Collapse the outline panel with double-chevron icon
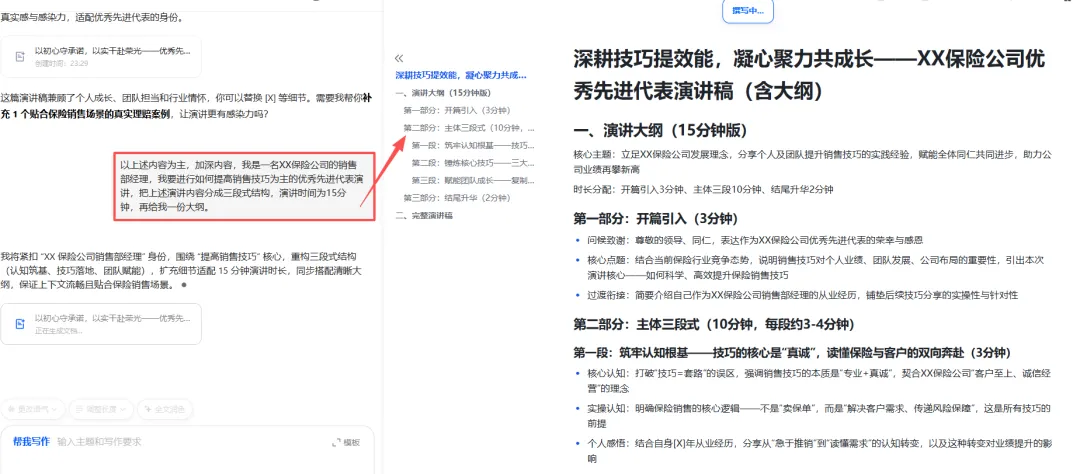The width and height of the screenshot is (1080, 474). point(399,59)
